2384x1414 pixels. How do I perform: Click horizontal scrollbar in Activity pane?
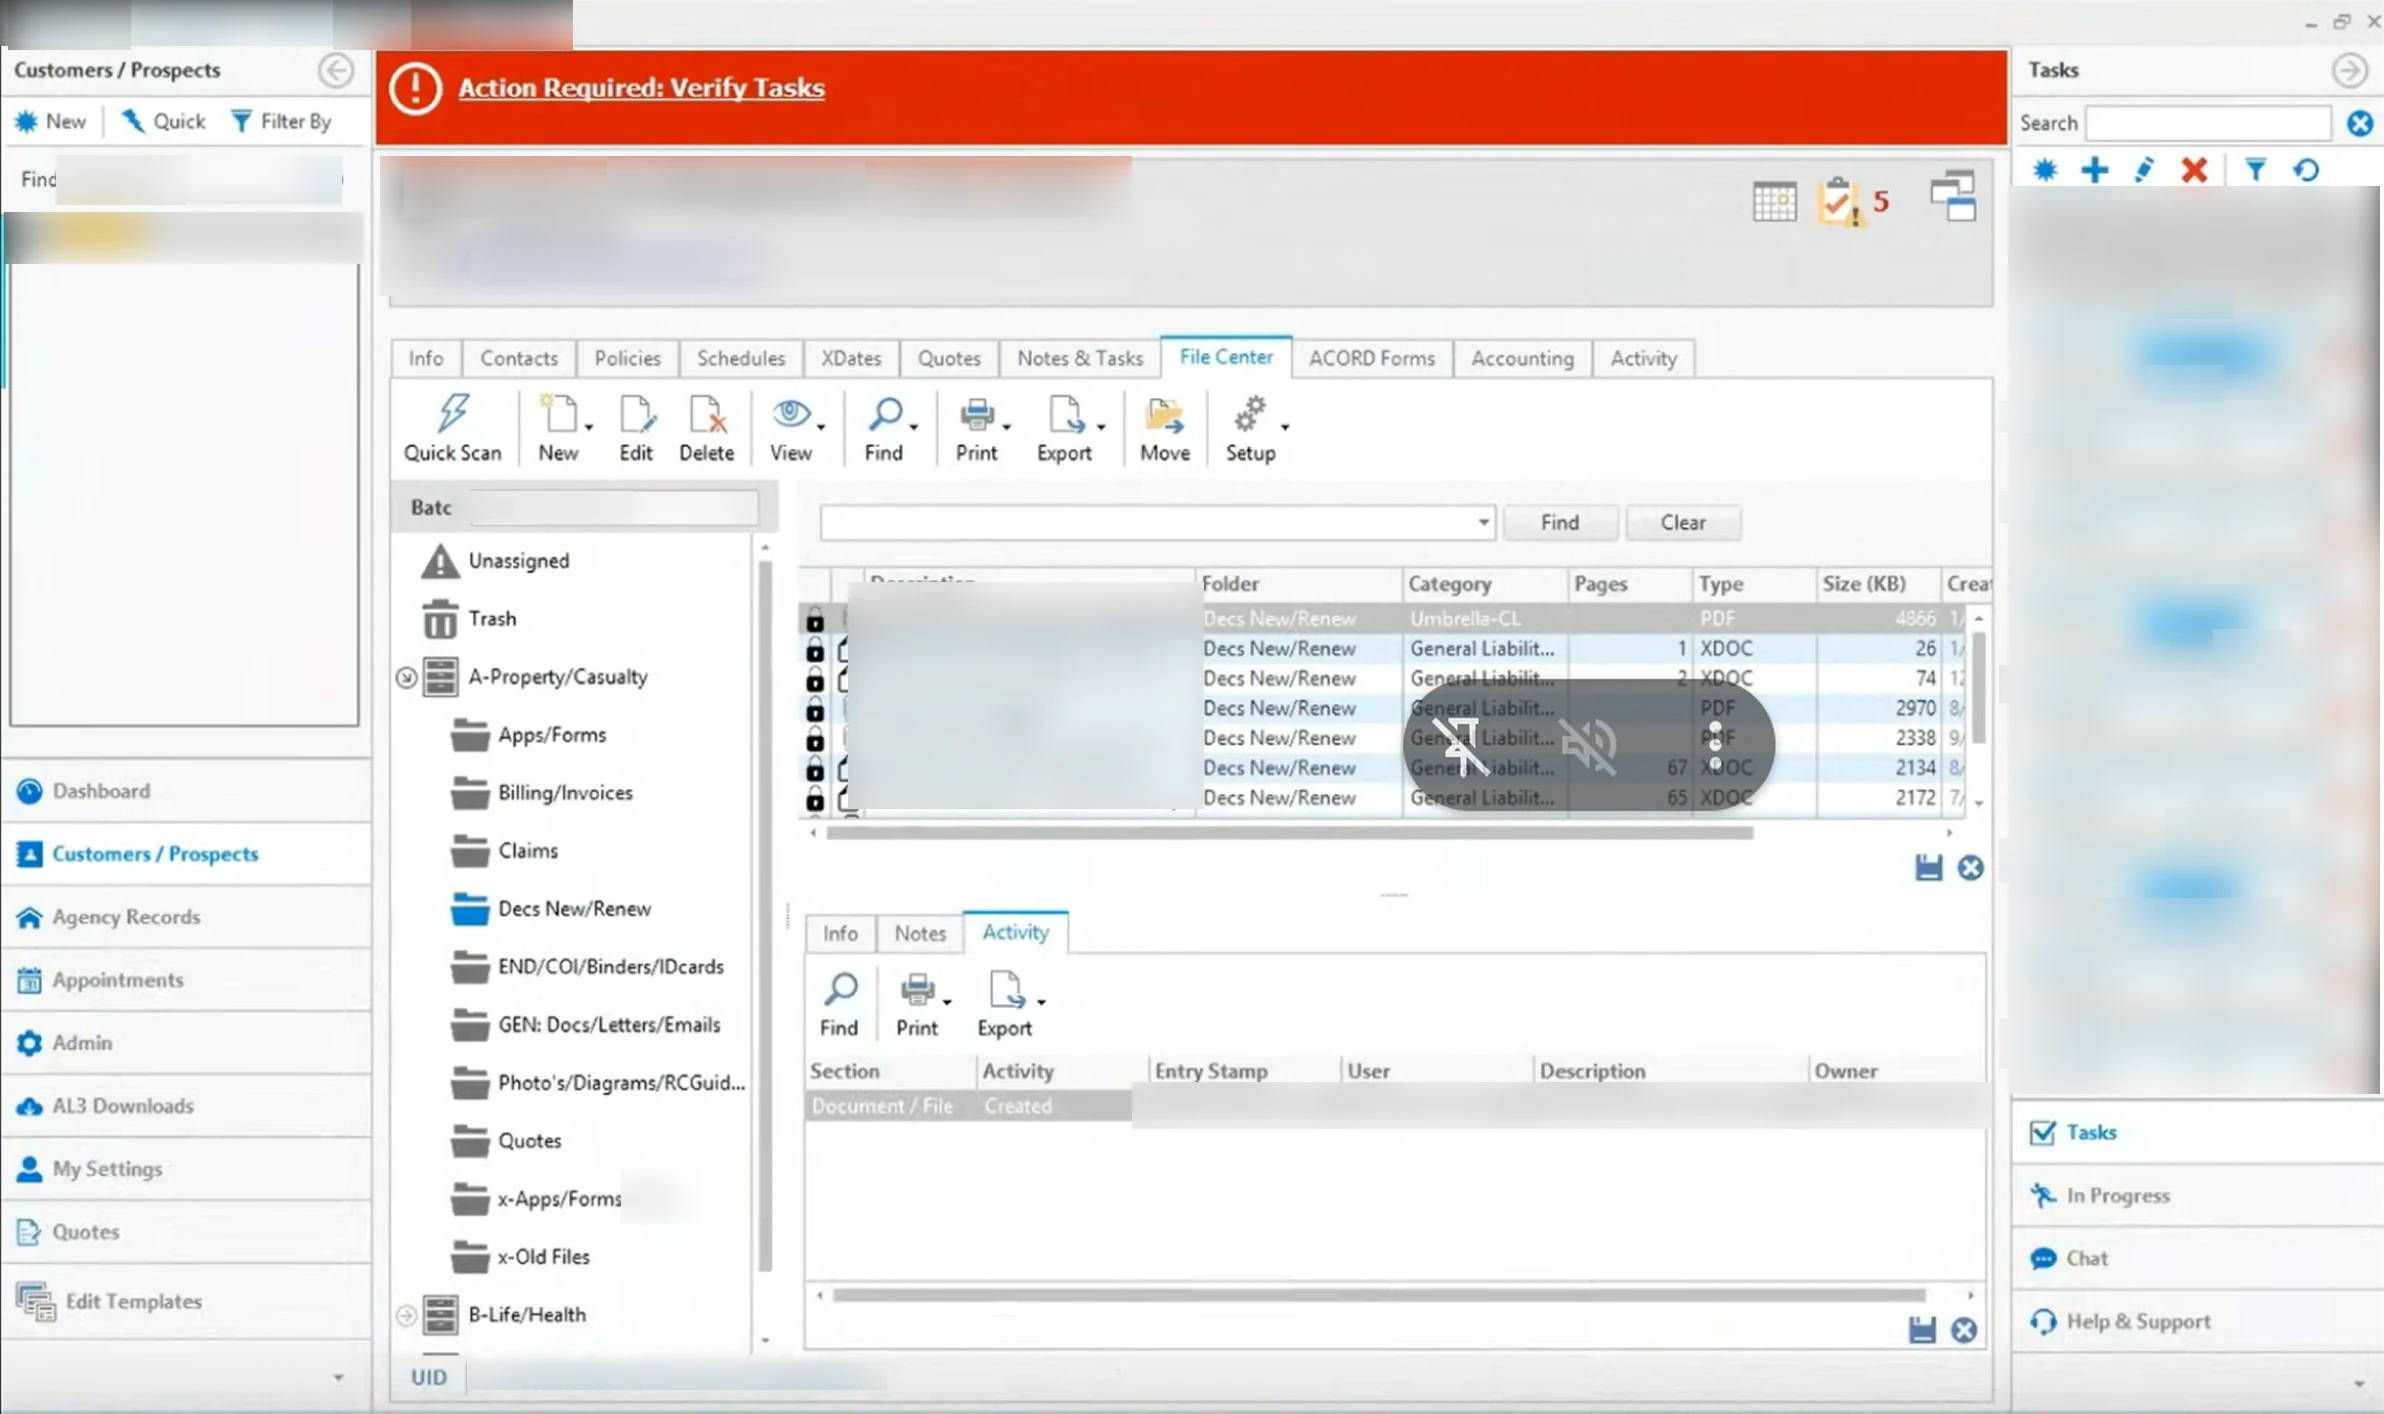click(x=1378, y=1296)
